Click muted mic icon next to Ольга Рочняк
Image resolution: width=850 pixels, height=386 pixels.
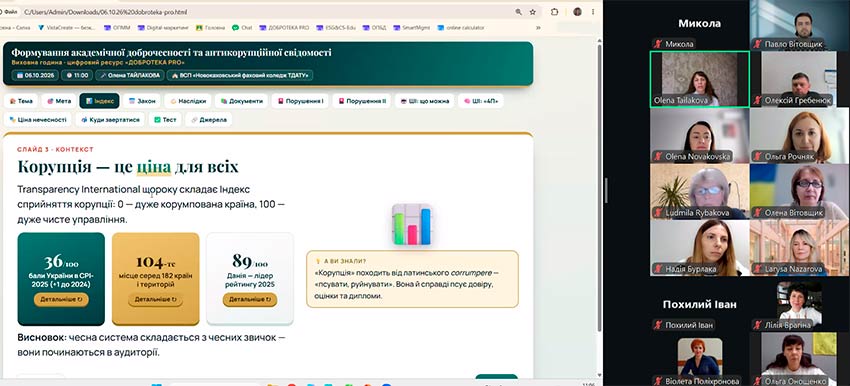click(x=758, y=157)
